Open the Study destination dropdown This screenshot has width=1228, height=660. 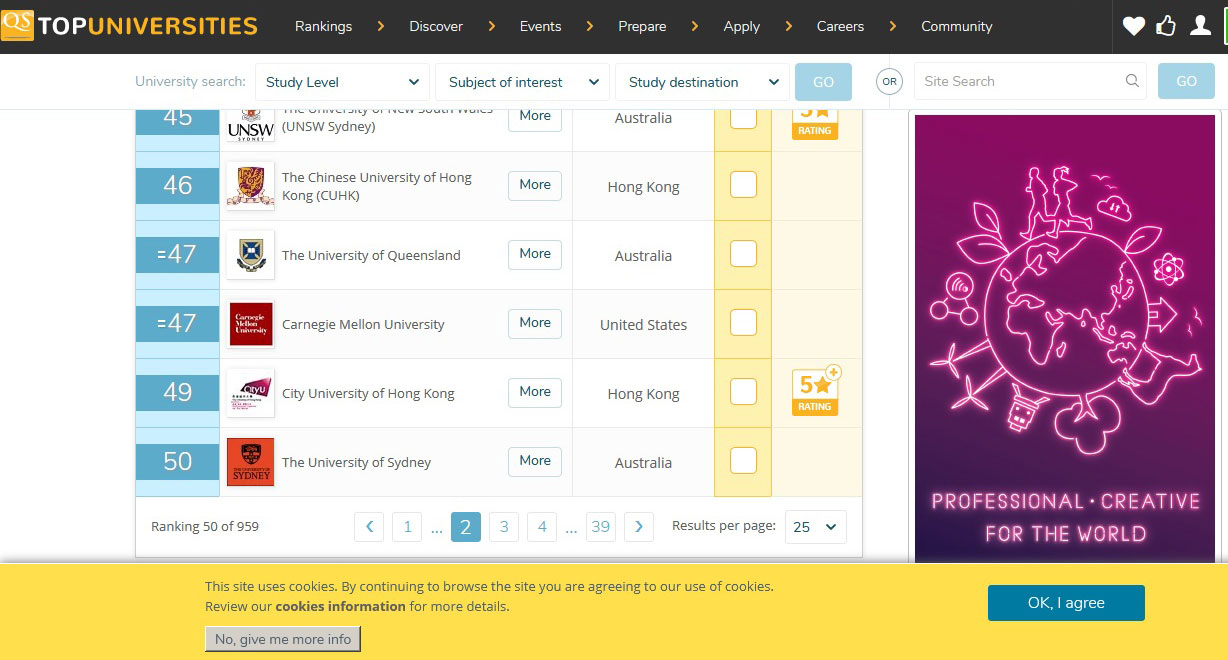coord(702,82)
